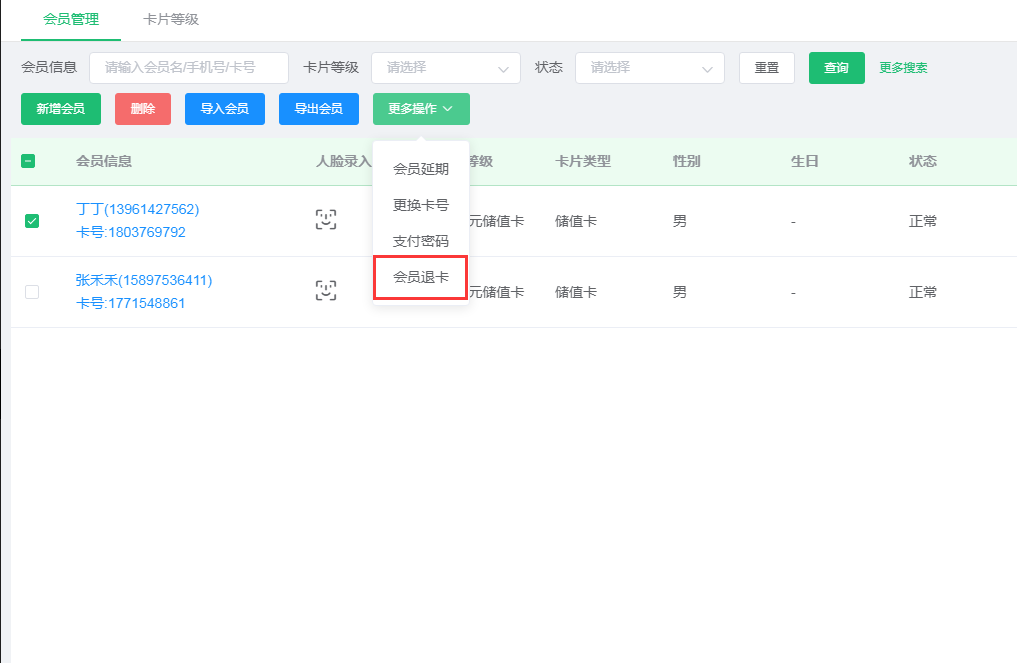This screenshot has width=1017, height=663.
Task: Click face scan icon for 丁丁
Action: coord(326,221)
